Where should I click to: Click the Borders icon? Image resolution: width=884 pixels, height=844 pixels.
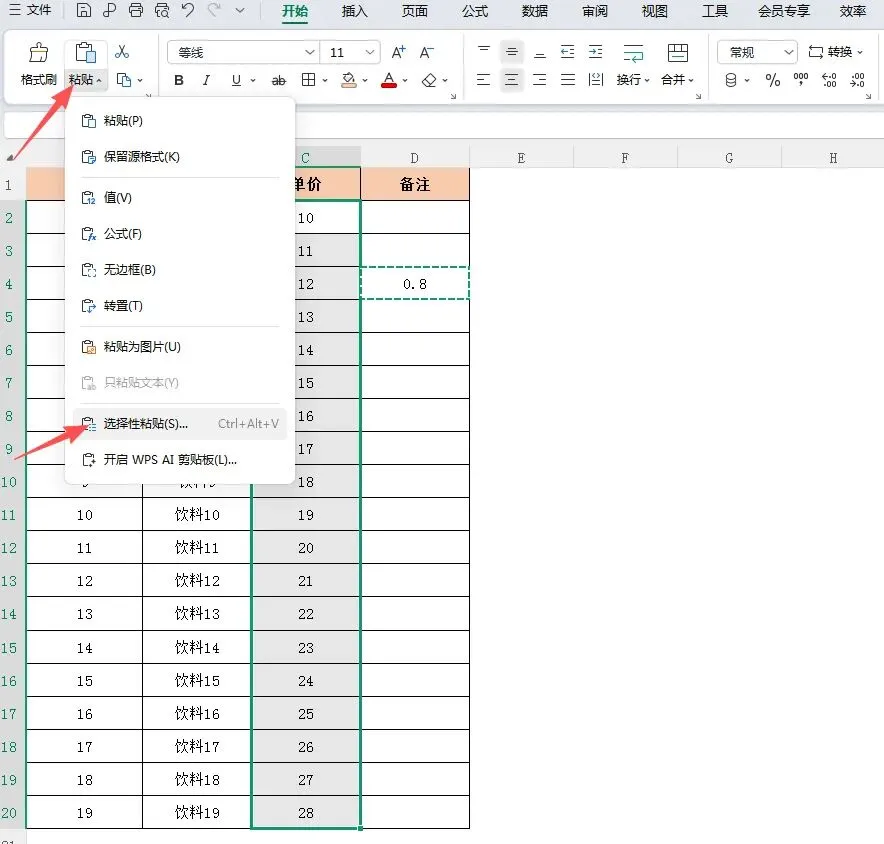[x=308, y=81]
